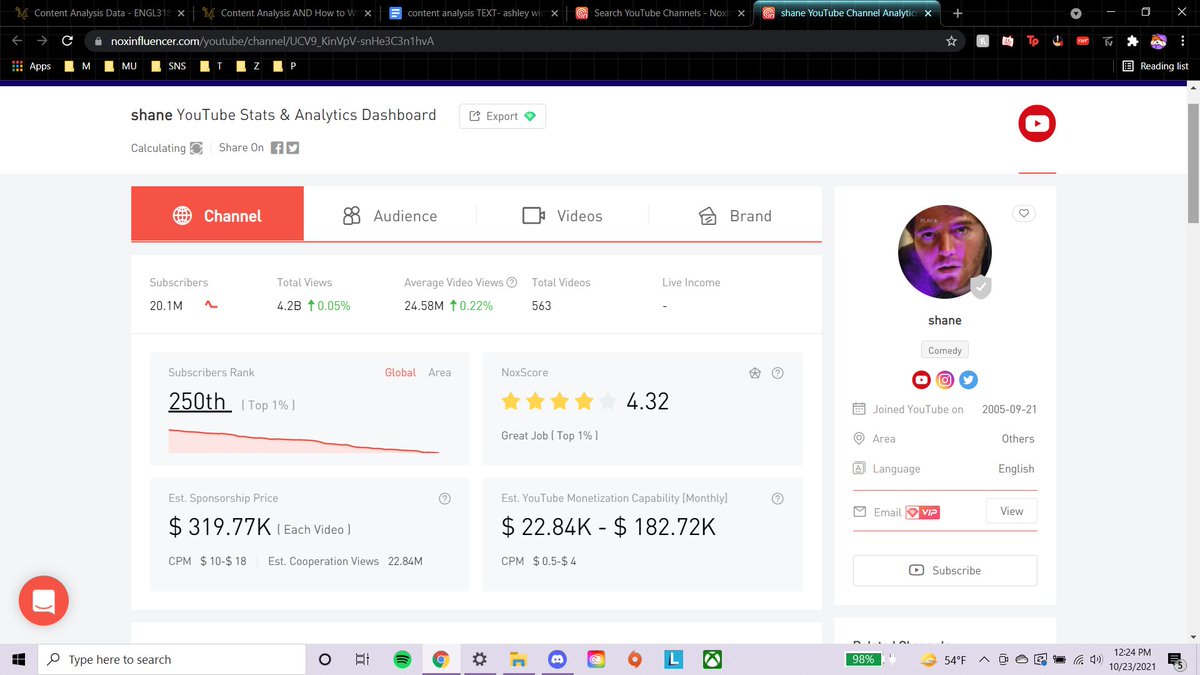
Task: Open shane's Twitter profile icon
Action: [968, 380]
